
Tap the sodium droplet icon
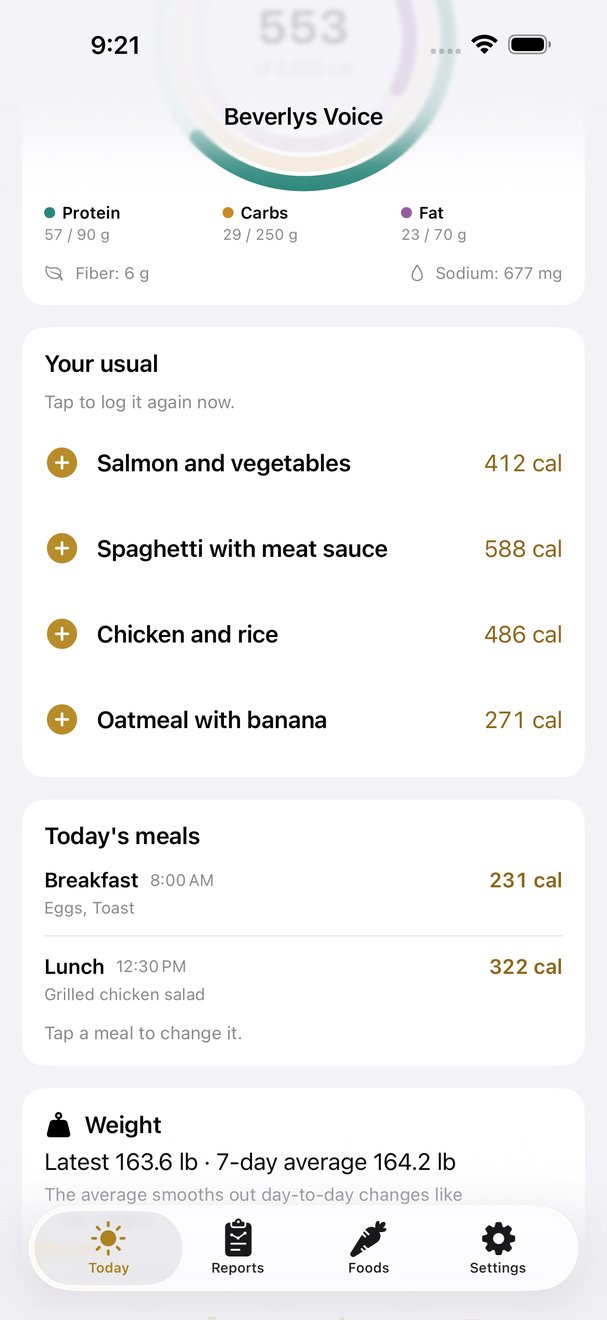[417, 273]
